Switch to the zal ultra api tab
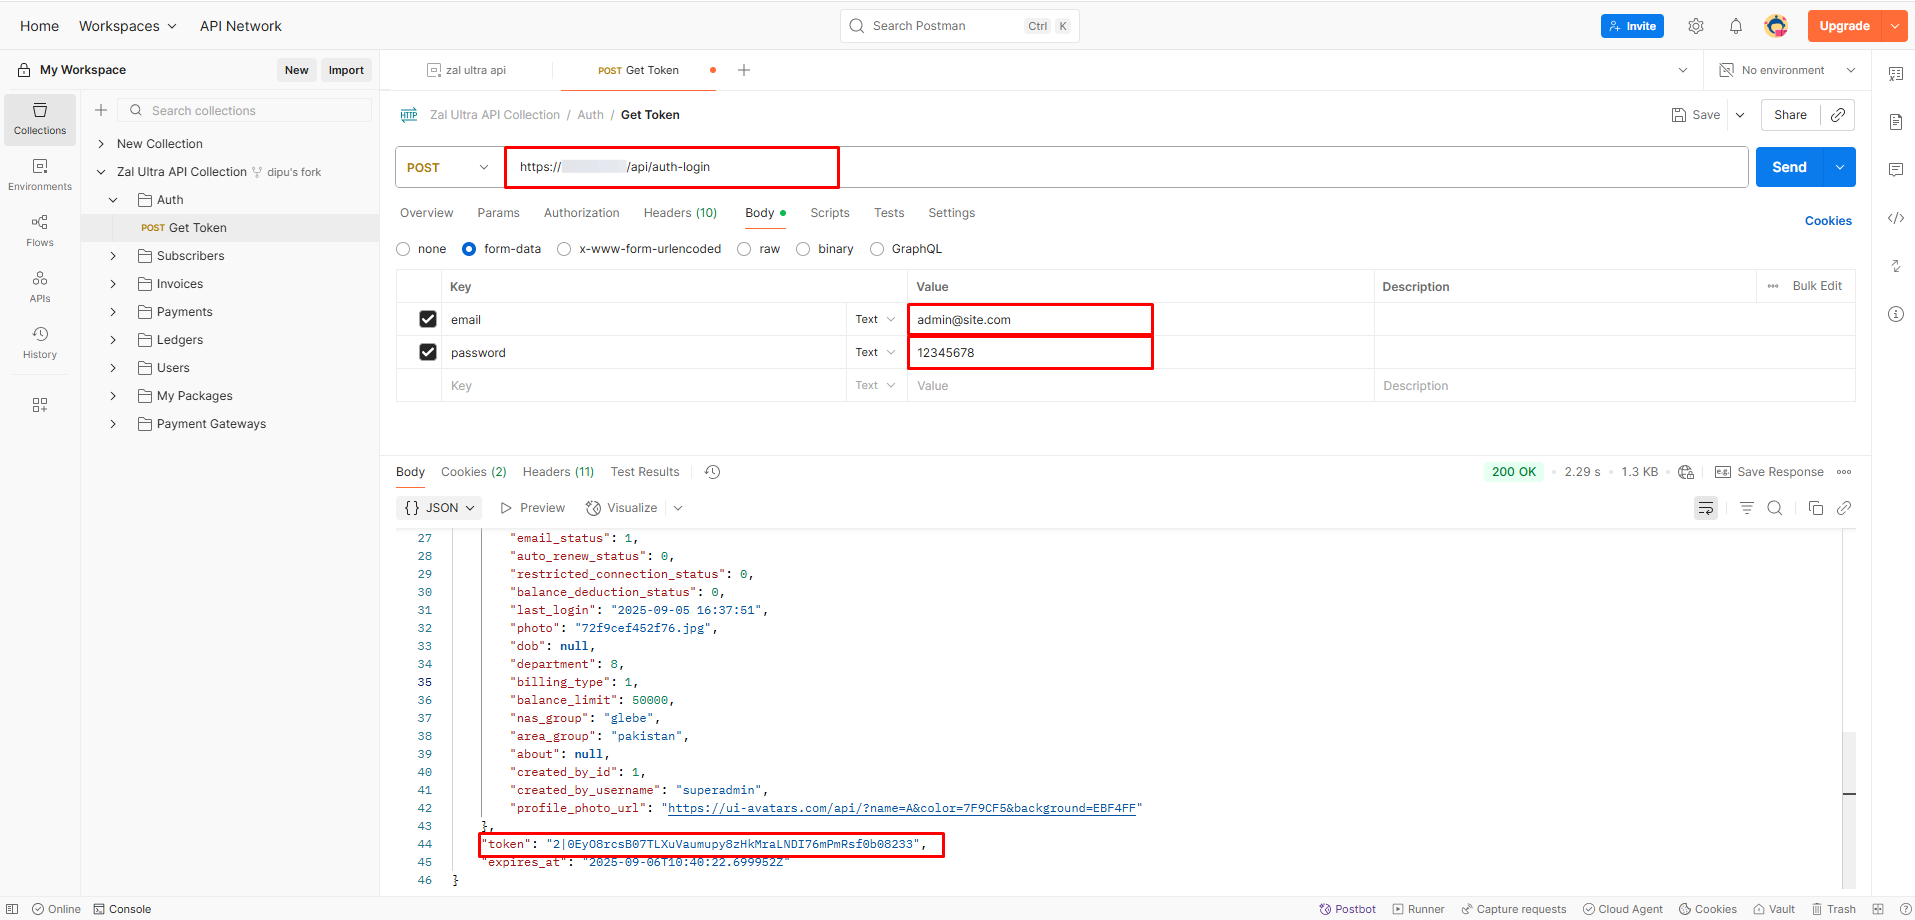Image resolution: width=1915 pixels, height=920 pixels. click(x=467, y=70)
